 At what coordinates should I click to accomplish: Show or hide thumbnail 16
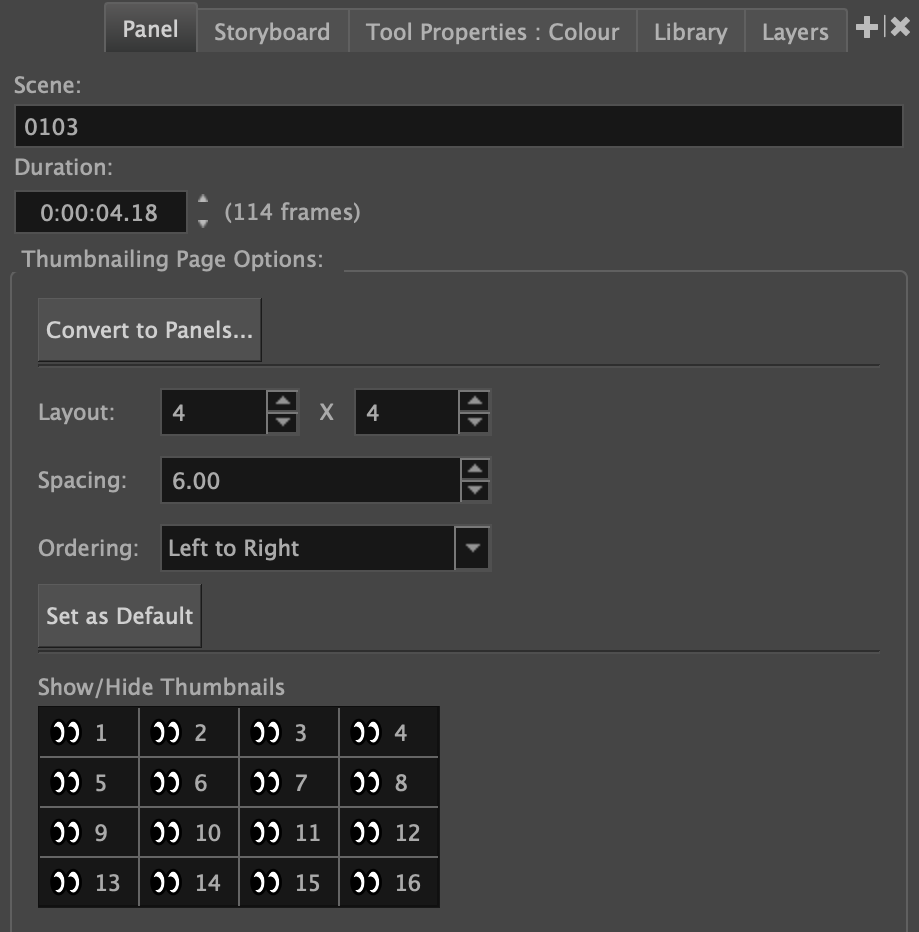pyautogui.click(x=366, y=883)
